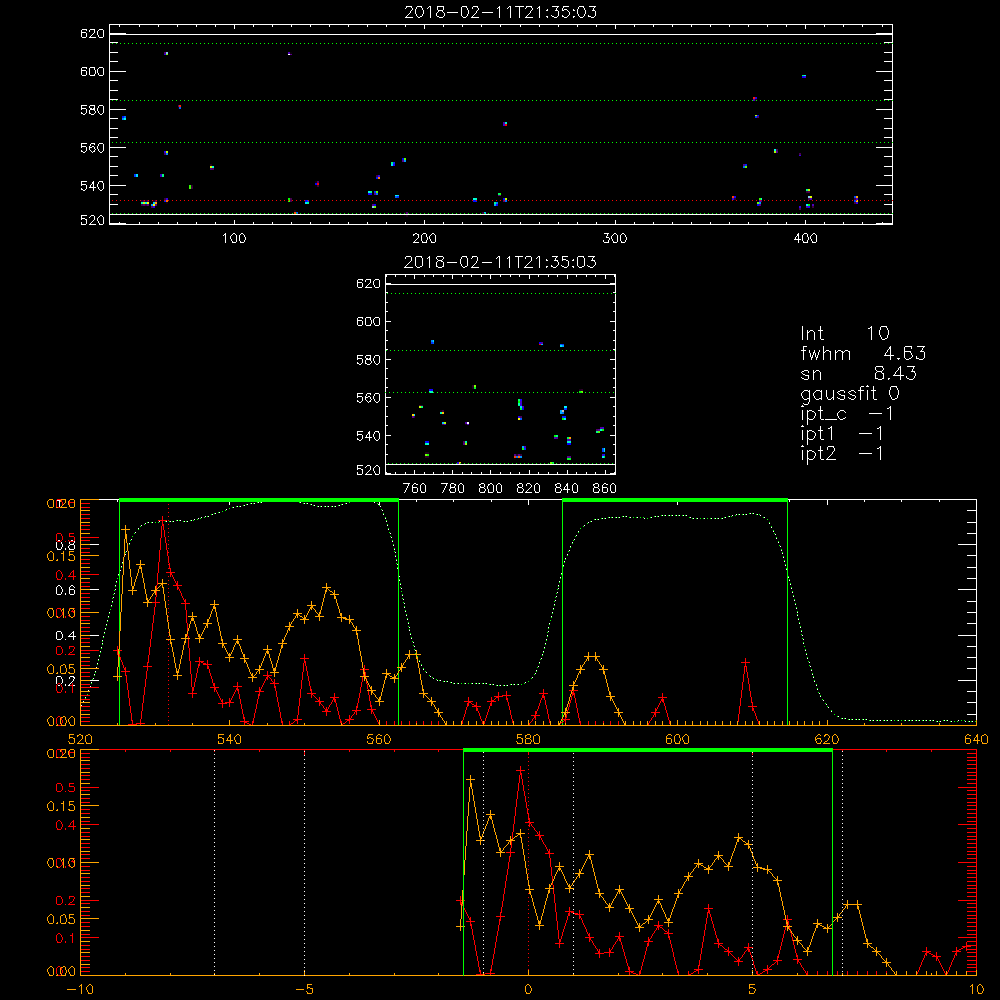Click x-axis label 600 under the transmission curve plot

(677, 739)
